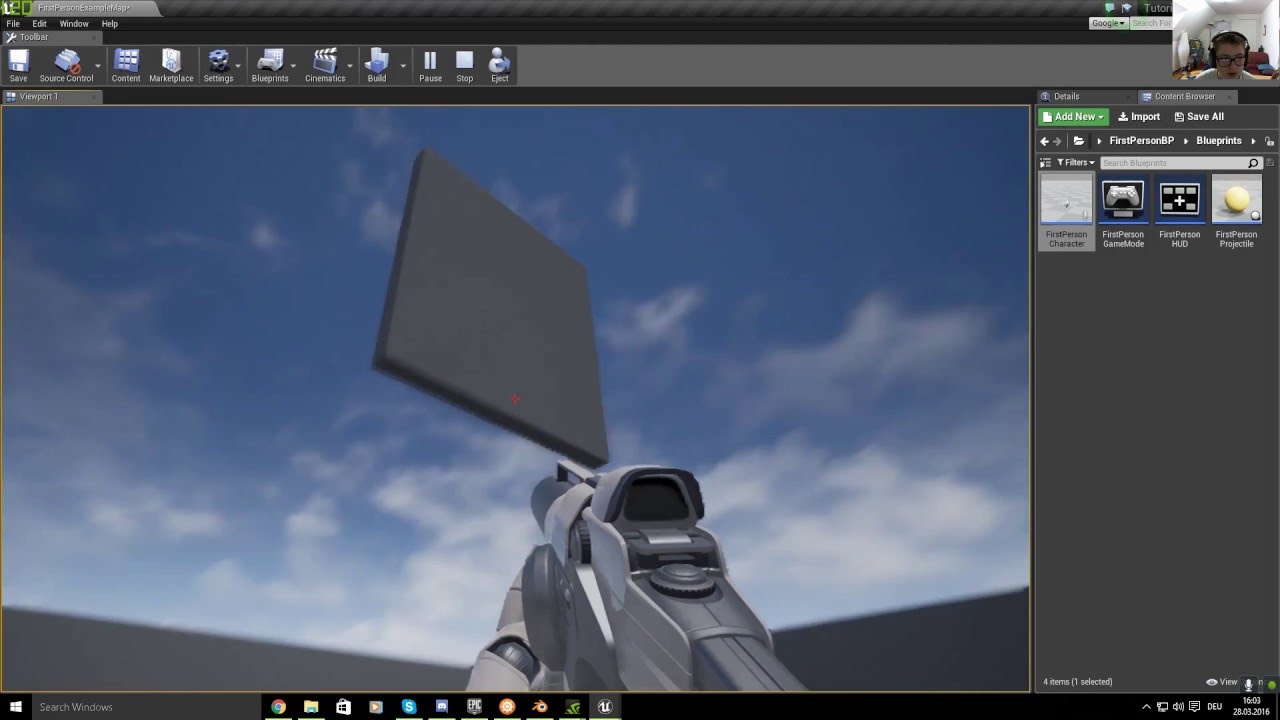1280x720 pixels.
Task: Select the FirstPersonHUD asset thumbnail
Action: (x=1180, y=198)
